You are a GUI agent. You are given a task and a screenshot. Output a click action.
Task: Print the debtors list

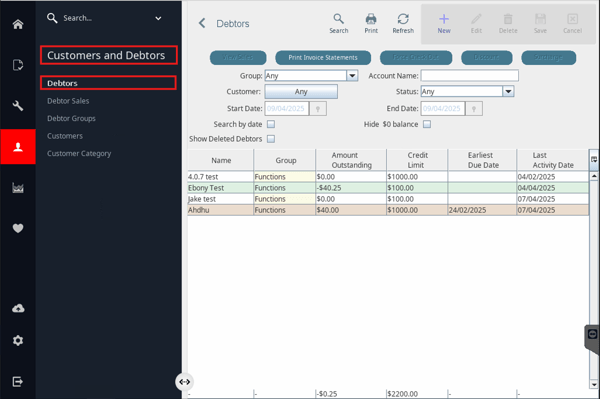point(371,24)
